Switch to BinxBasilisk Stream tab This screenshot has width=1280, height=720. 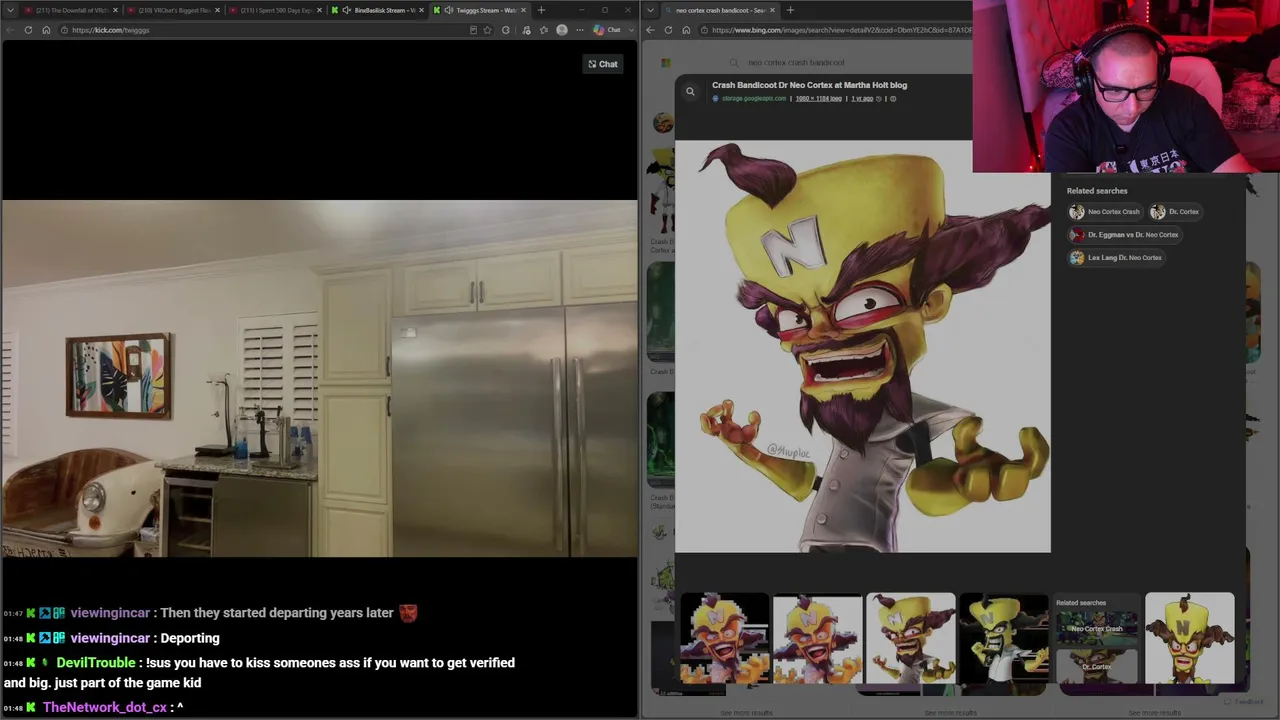tap(378, 10)
